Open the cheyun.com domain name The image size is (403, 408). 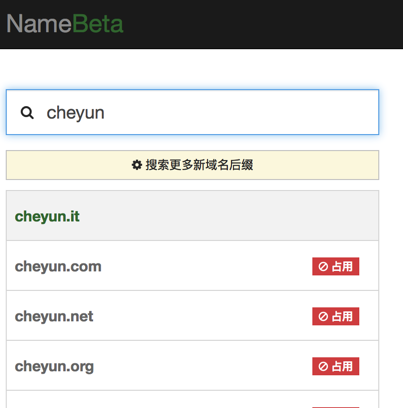pos(58,266)
